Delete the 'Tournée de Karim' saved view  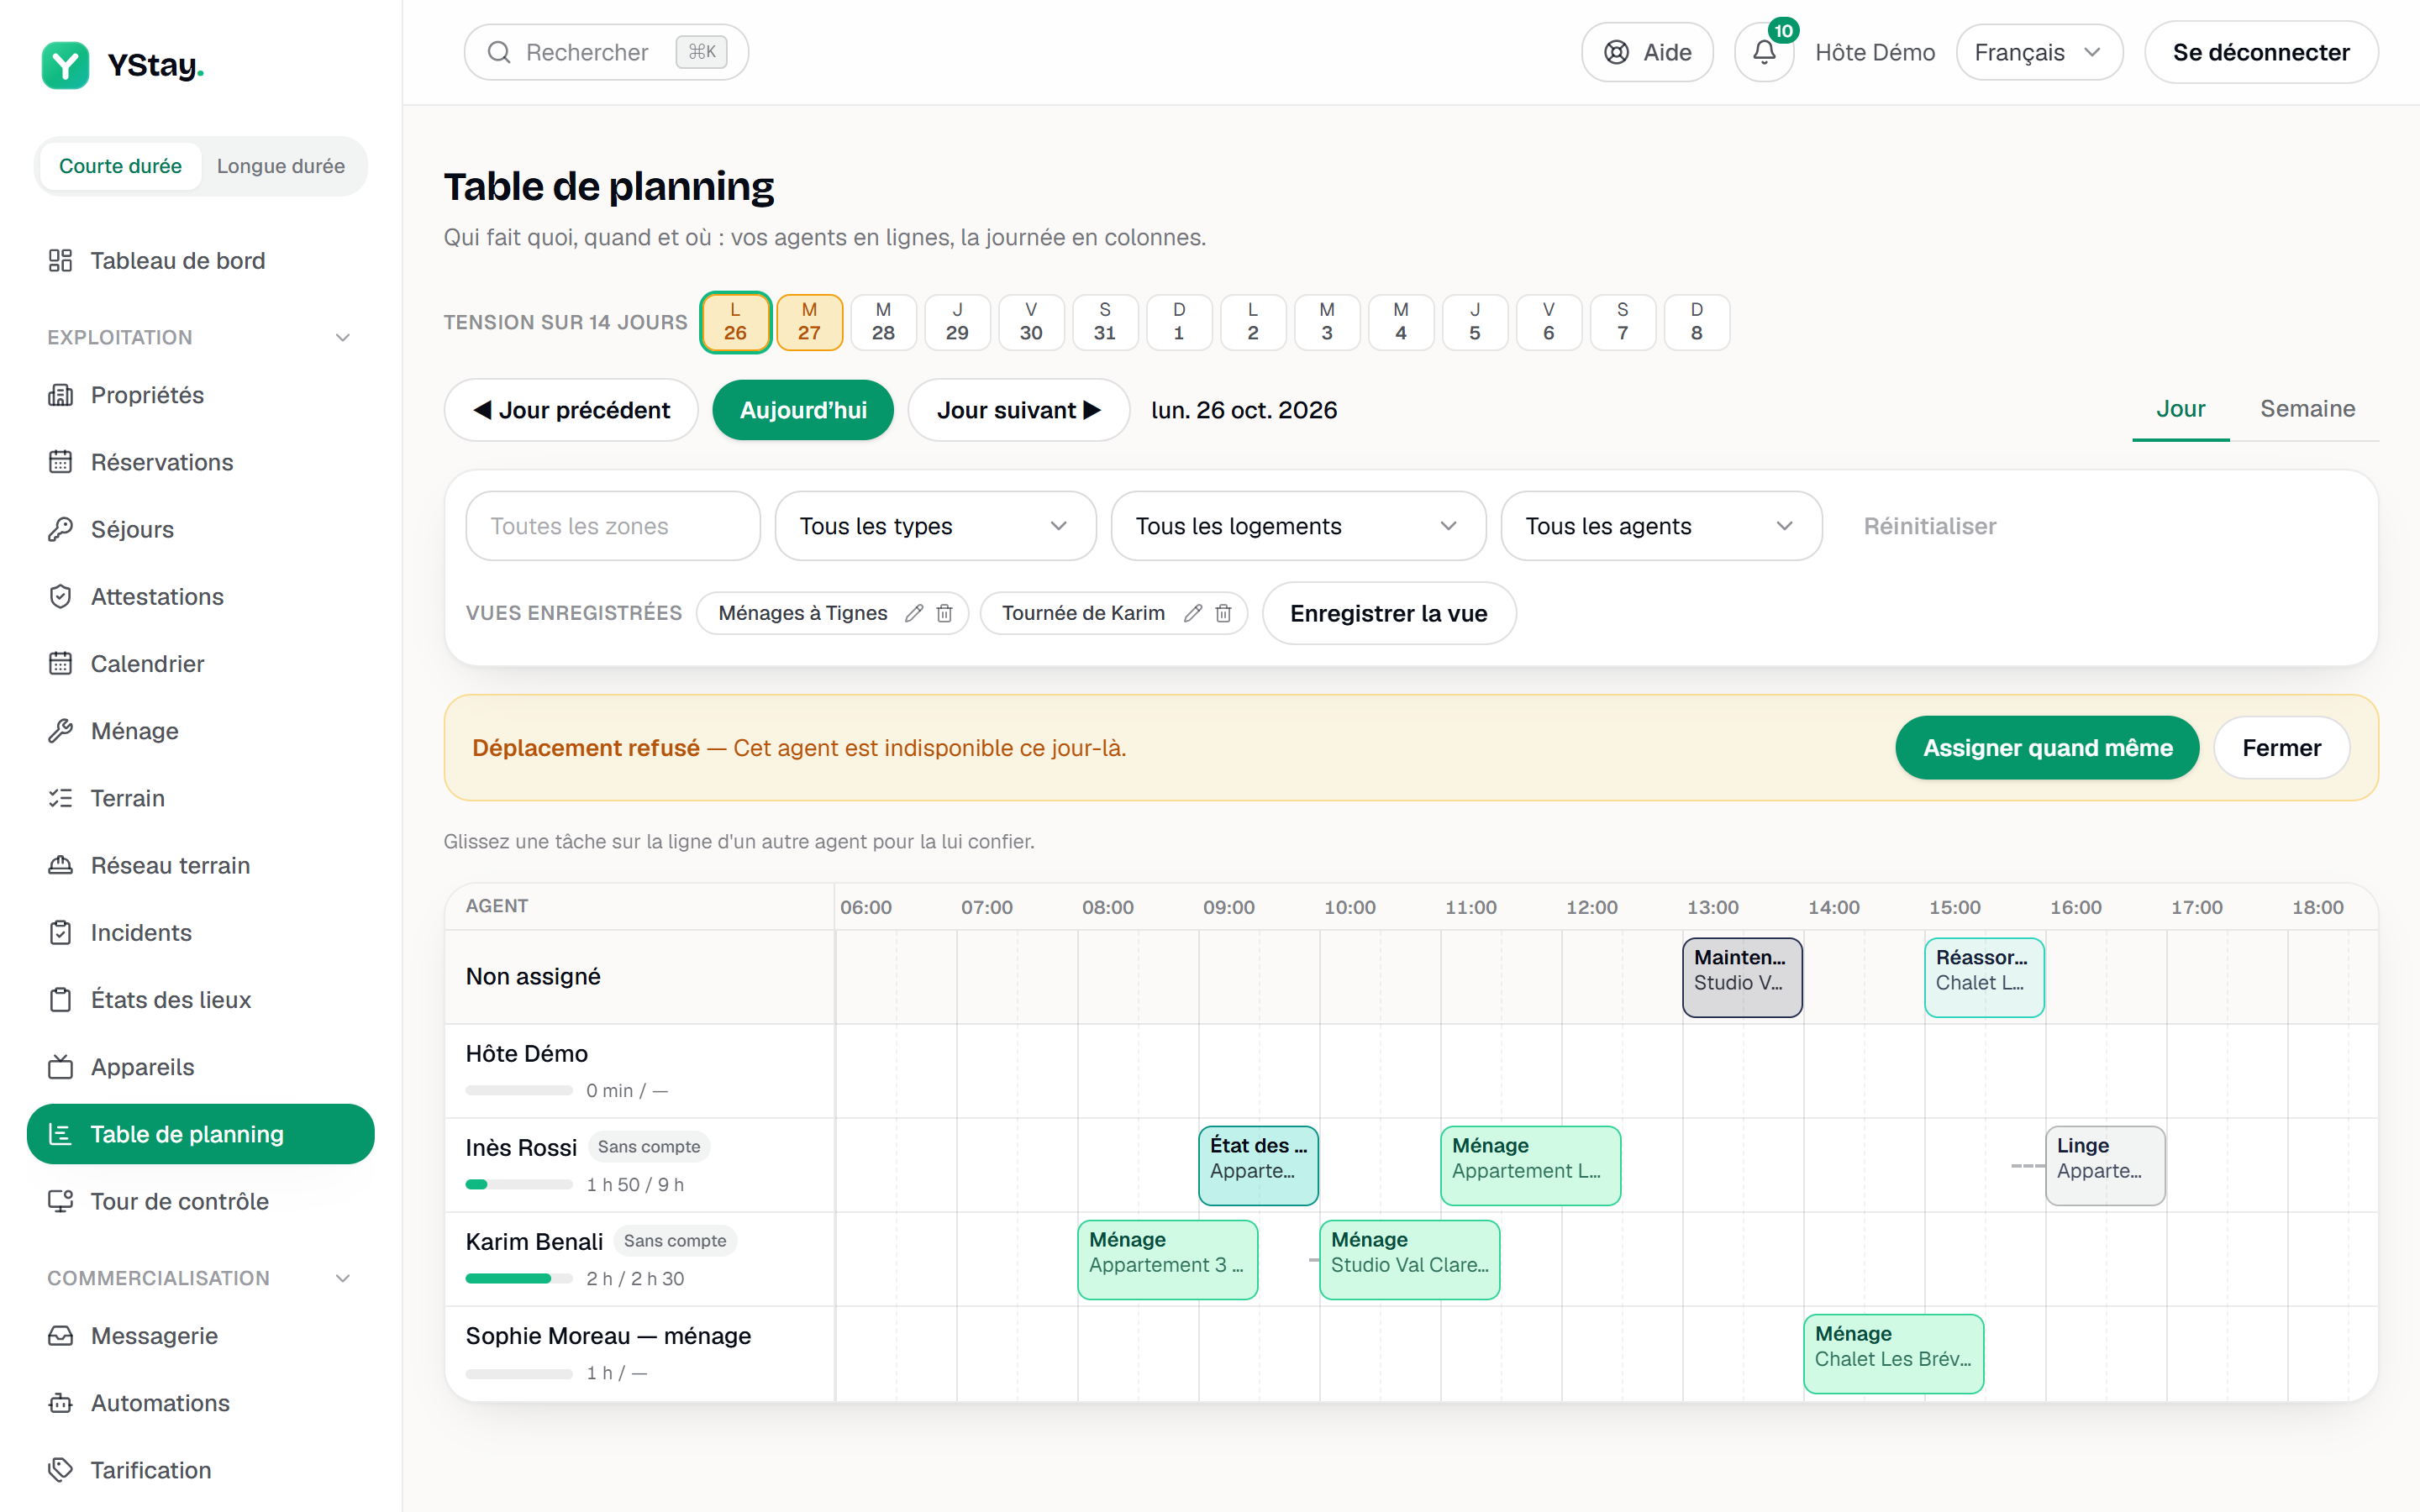[1223, 613]
